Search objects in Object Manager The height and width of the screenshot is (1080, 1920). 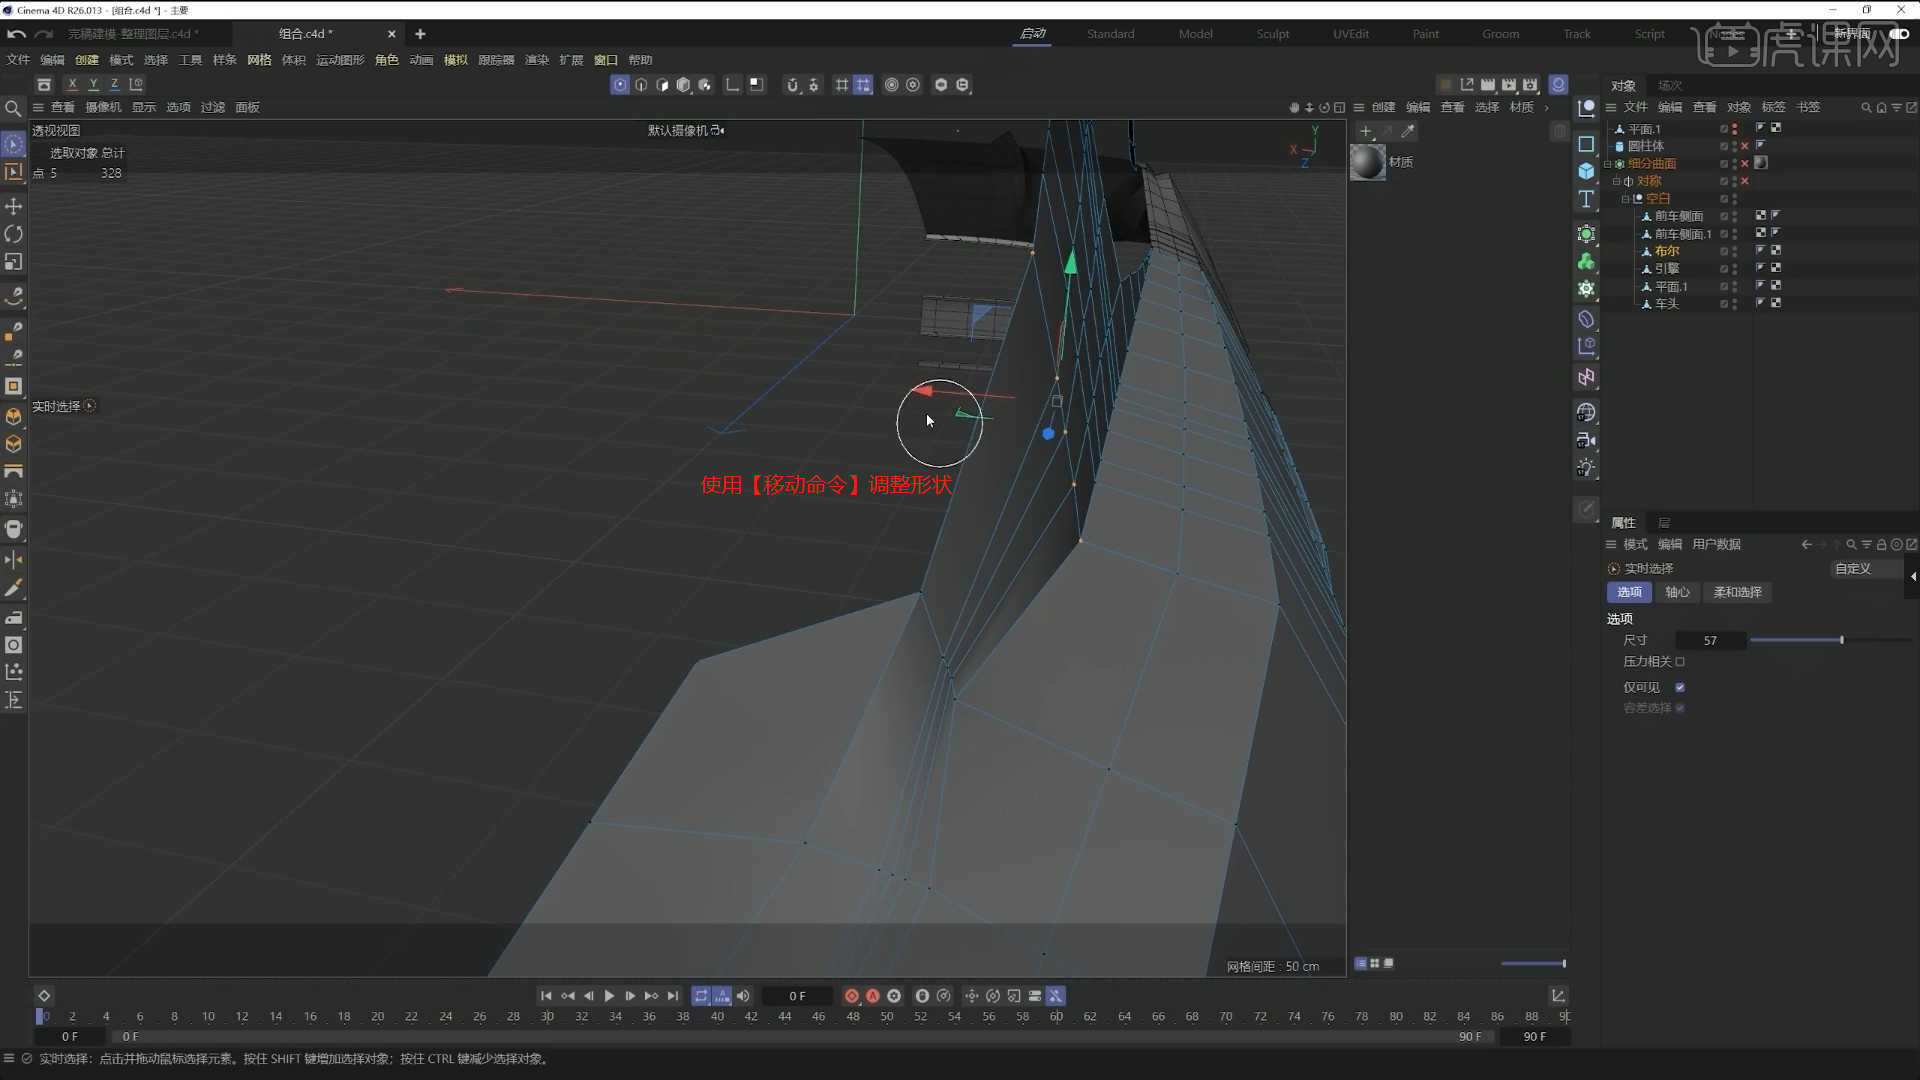[1865, 108]
